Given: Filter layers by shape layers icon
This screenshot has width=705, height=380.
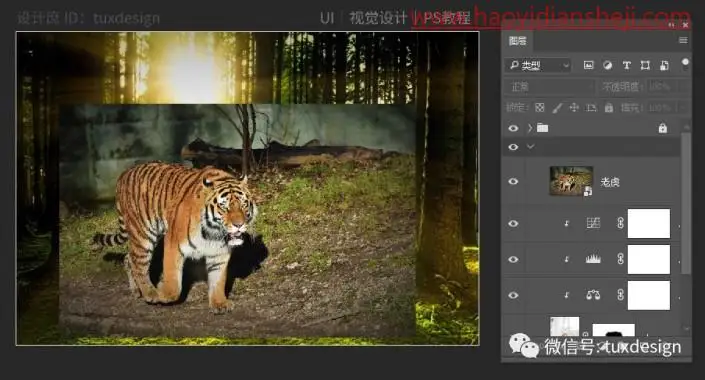Looking at the screenshot, I should pyautogui.click(x=645, y=65).
